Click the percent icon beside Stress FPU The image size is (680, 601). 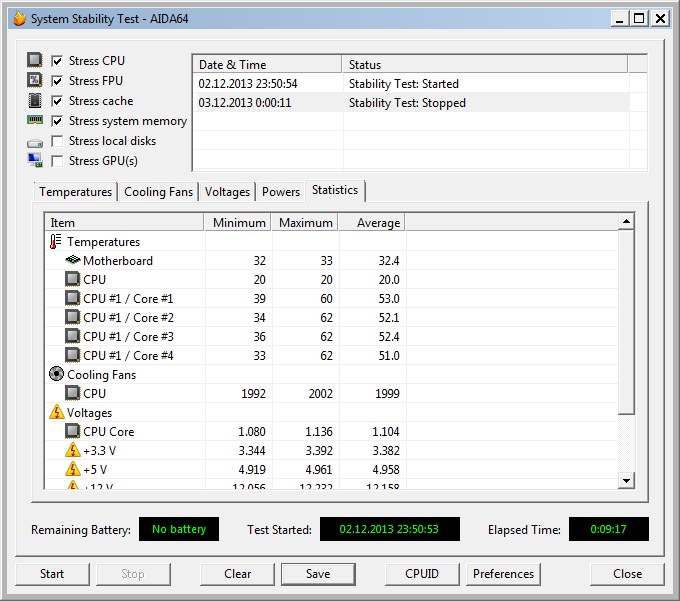[35, 80]
